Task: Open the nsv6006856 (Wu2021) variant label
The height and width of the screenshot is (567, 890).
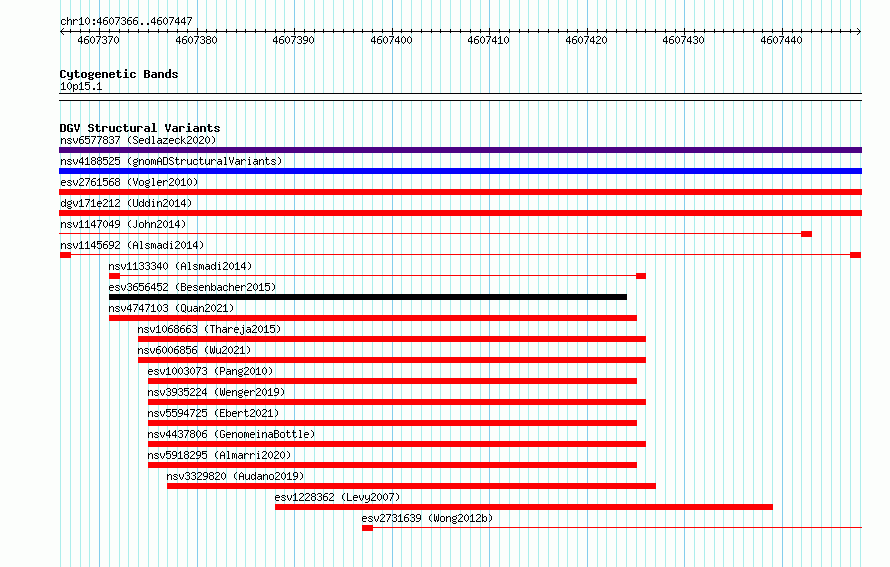Action: pos(194,350)
